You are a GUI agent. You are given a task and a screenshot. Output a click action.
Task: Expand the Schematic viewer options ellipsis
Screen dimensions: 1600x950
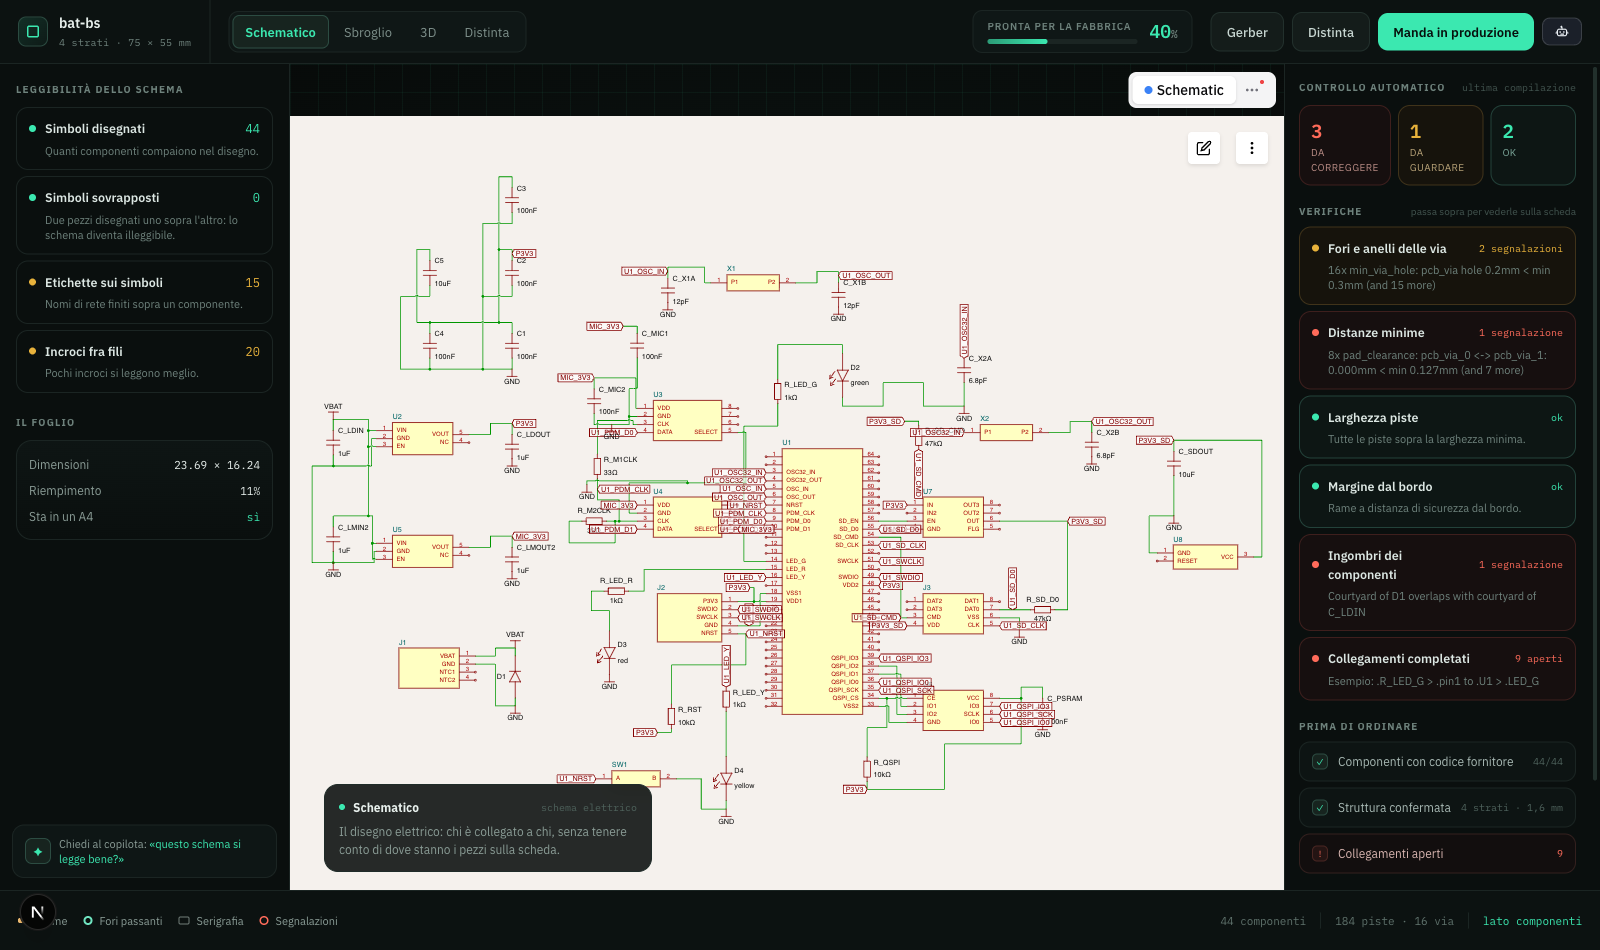(x=1252, y=90)
